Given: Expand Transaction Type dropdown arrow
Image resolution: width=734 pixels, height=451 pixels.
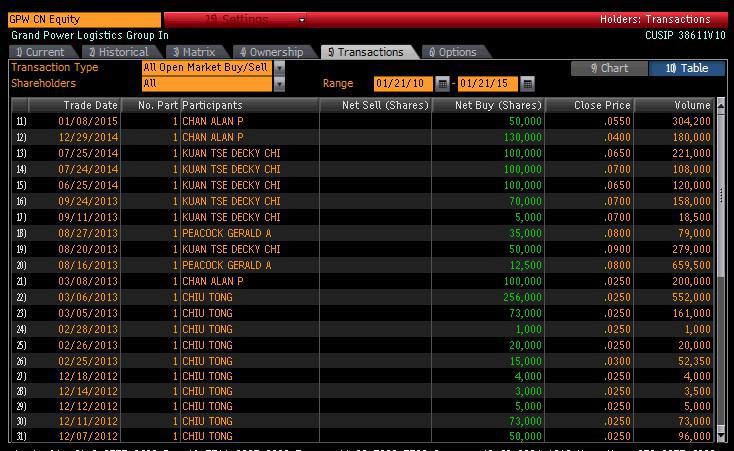Looking at the screenshot, I should [279, 68].
